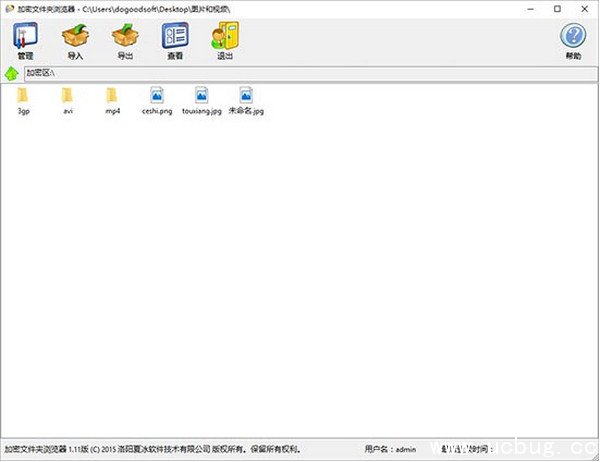Screen dimensions: 600x462
Task: Select the 查看 (View) toolbar icon
Action: click(x=175, y=40)
